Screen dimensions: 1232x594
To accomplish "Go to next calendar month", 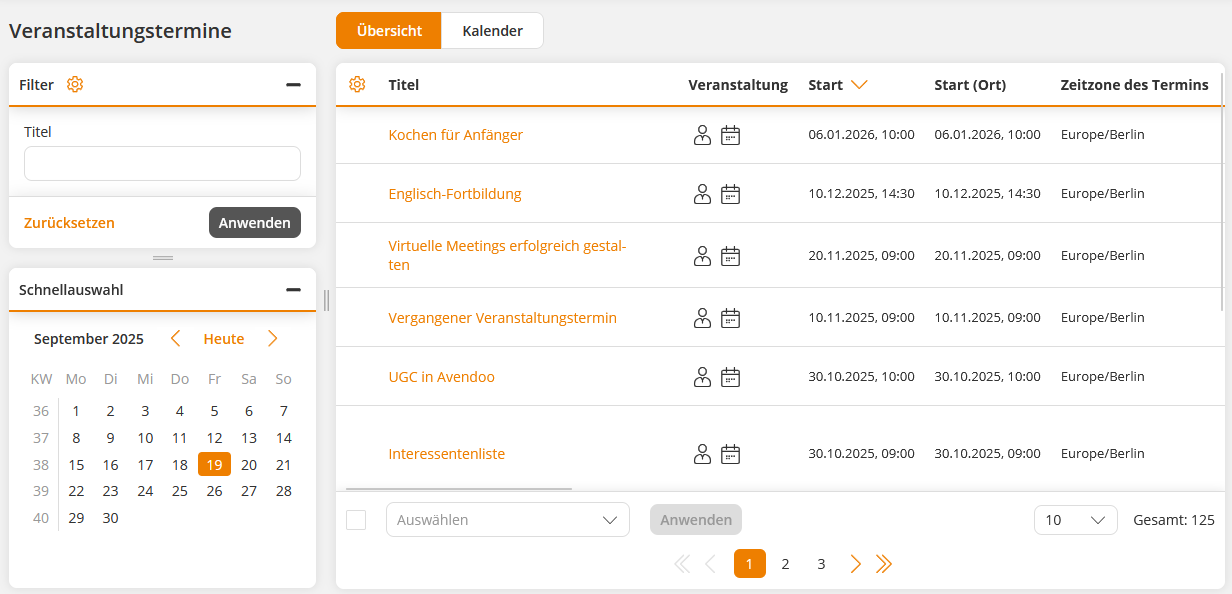I will tap(273, 339).
